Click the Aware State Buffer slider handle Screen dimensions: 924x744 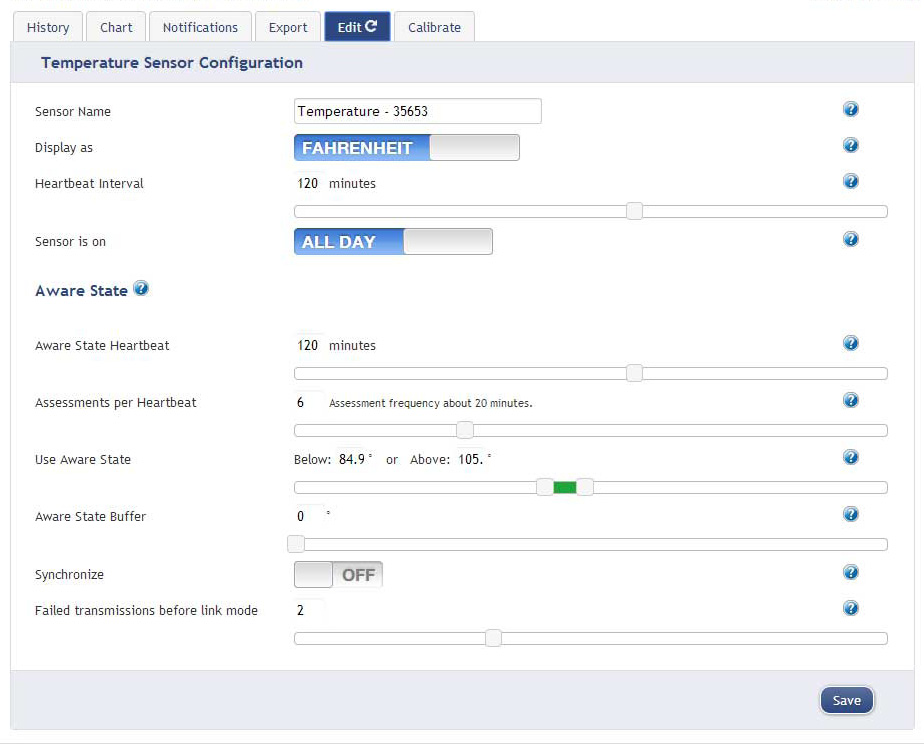click(x=296, y=544)
